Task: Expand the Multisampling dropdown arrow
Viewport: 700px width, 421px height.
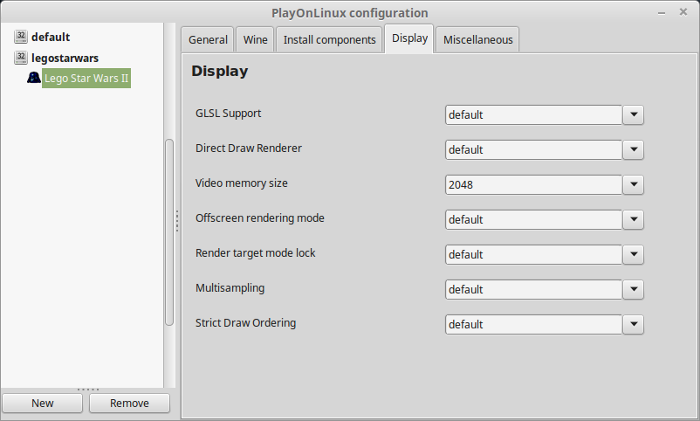Action: 633,289
